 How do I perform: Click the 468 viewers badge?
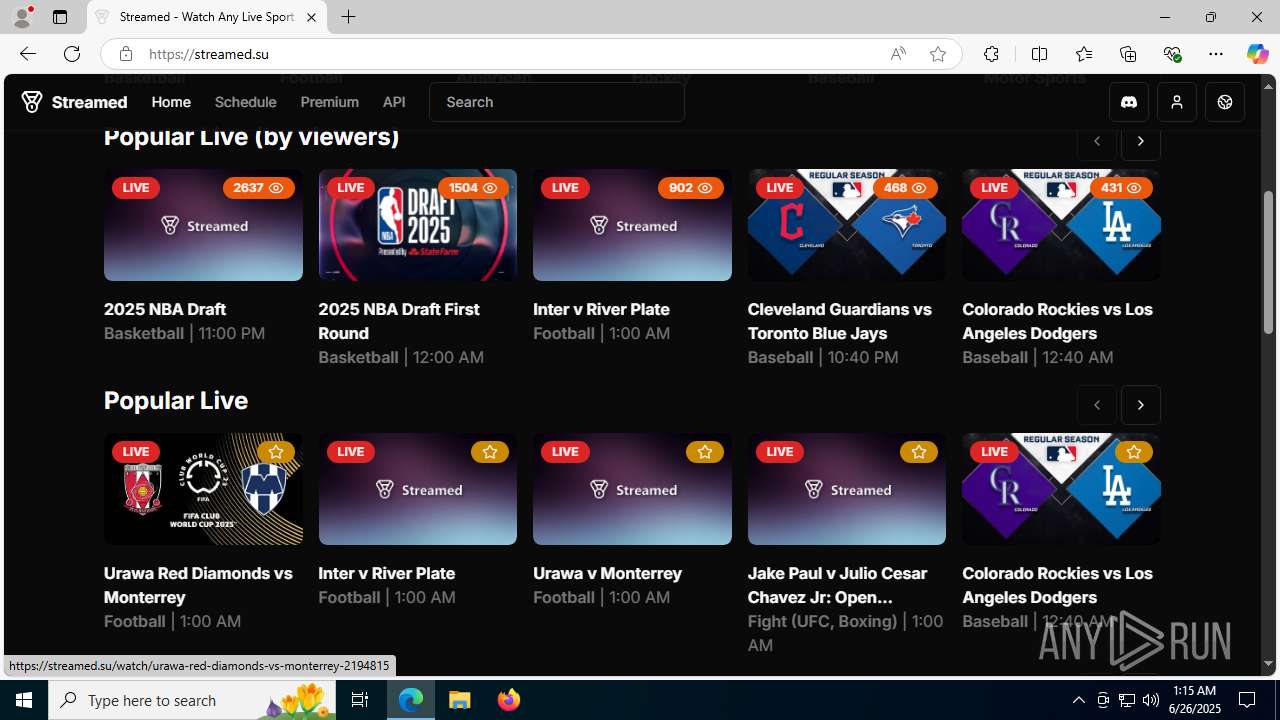pyautogui.click(x=905, y=188)
